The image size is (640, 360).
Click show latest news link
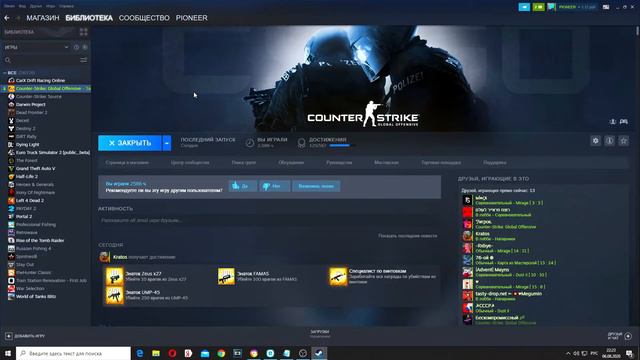click(x=407, y=236)
